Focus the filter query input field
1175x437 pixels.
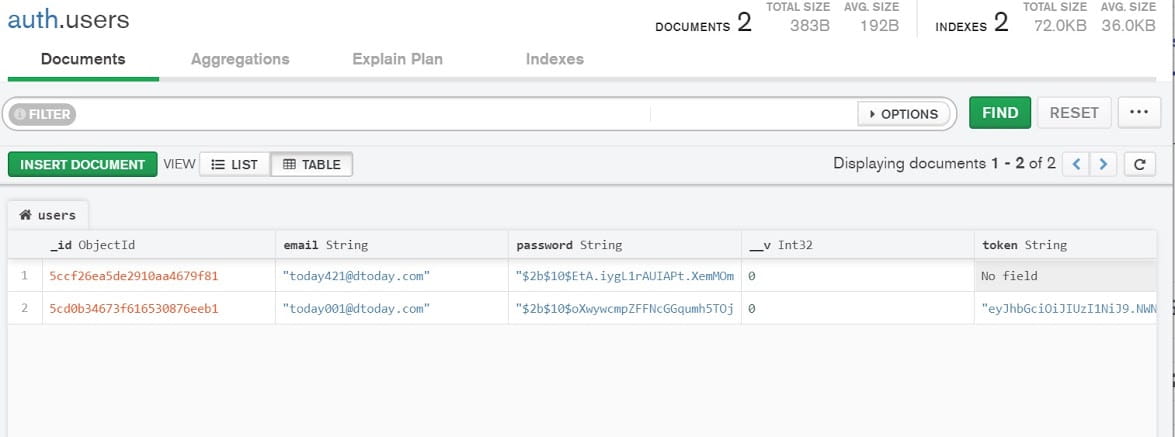[465, 114]
